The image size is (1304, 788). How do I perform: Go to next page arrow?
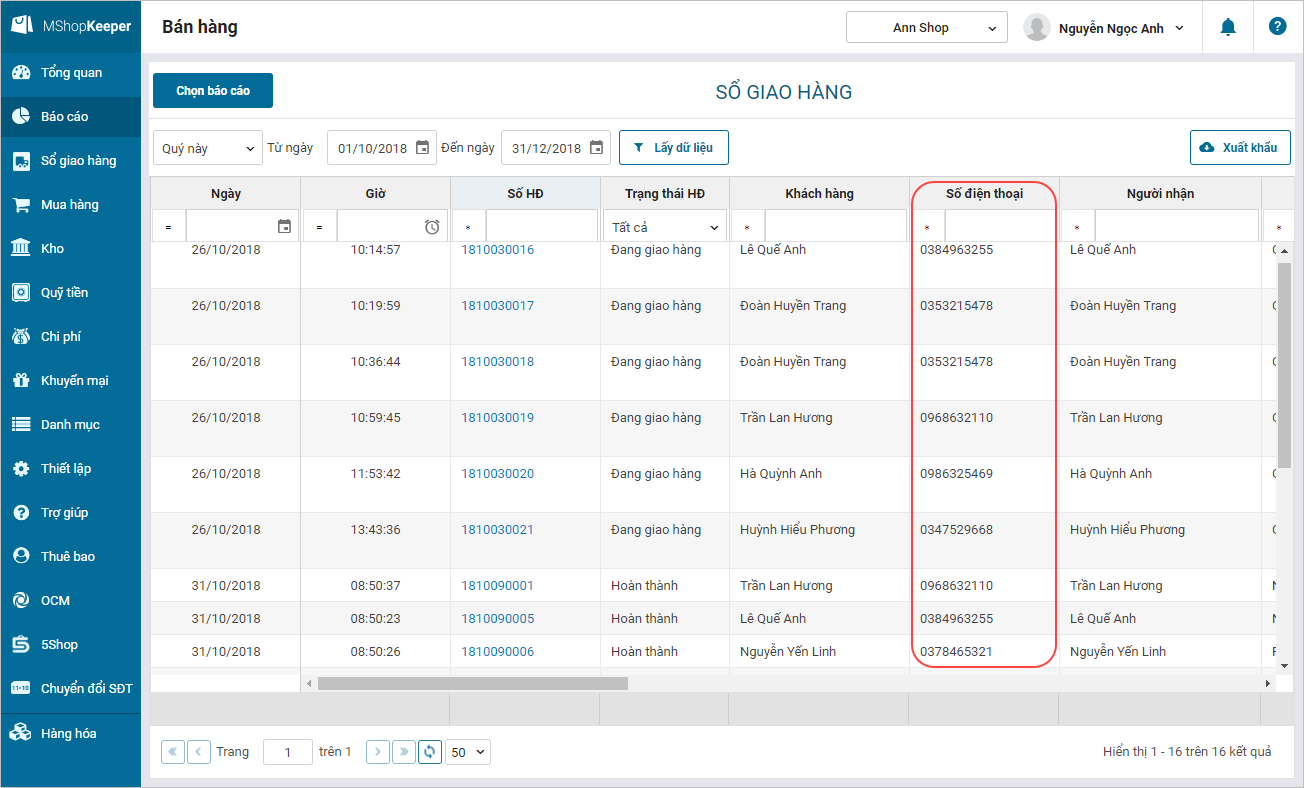[x=377, y=752]
